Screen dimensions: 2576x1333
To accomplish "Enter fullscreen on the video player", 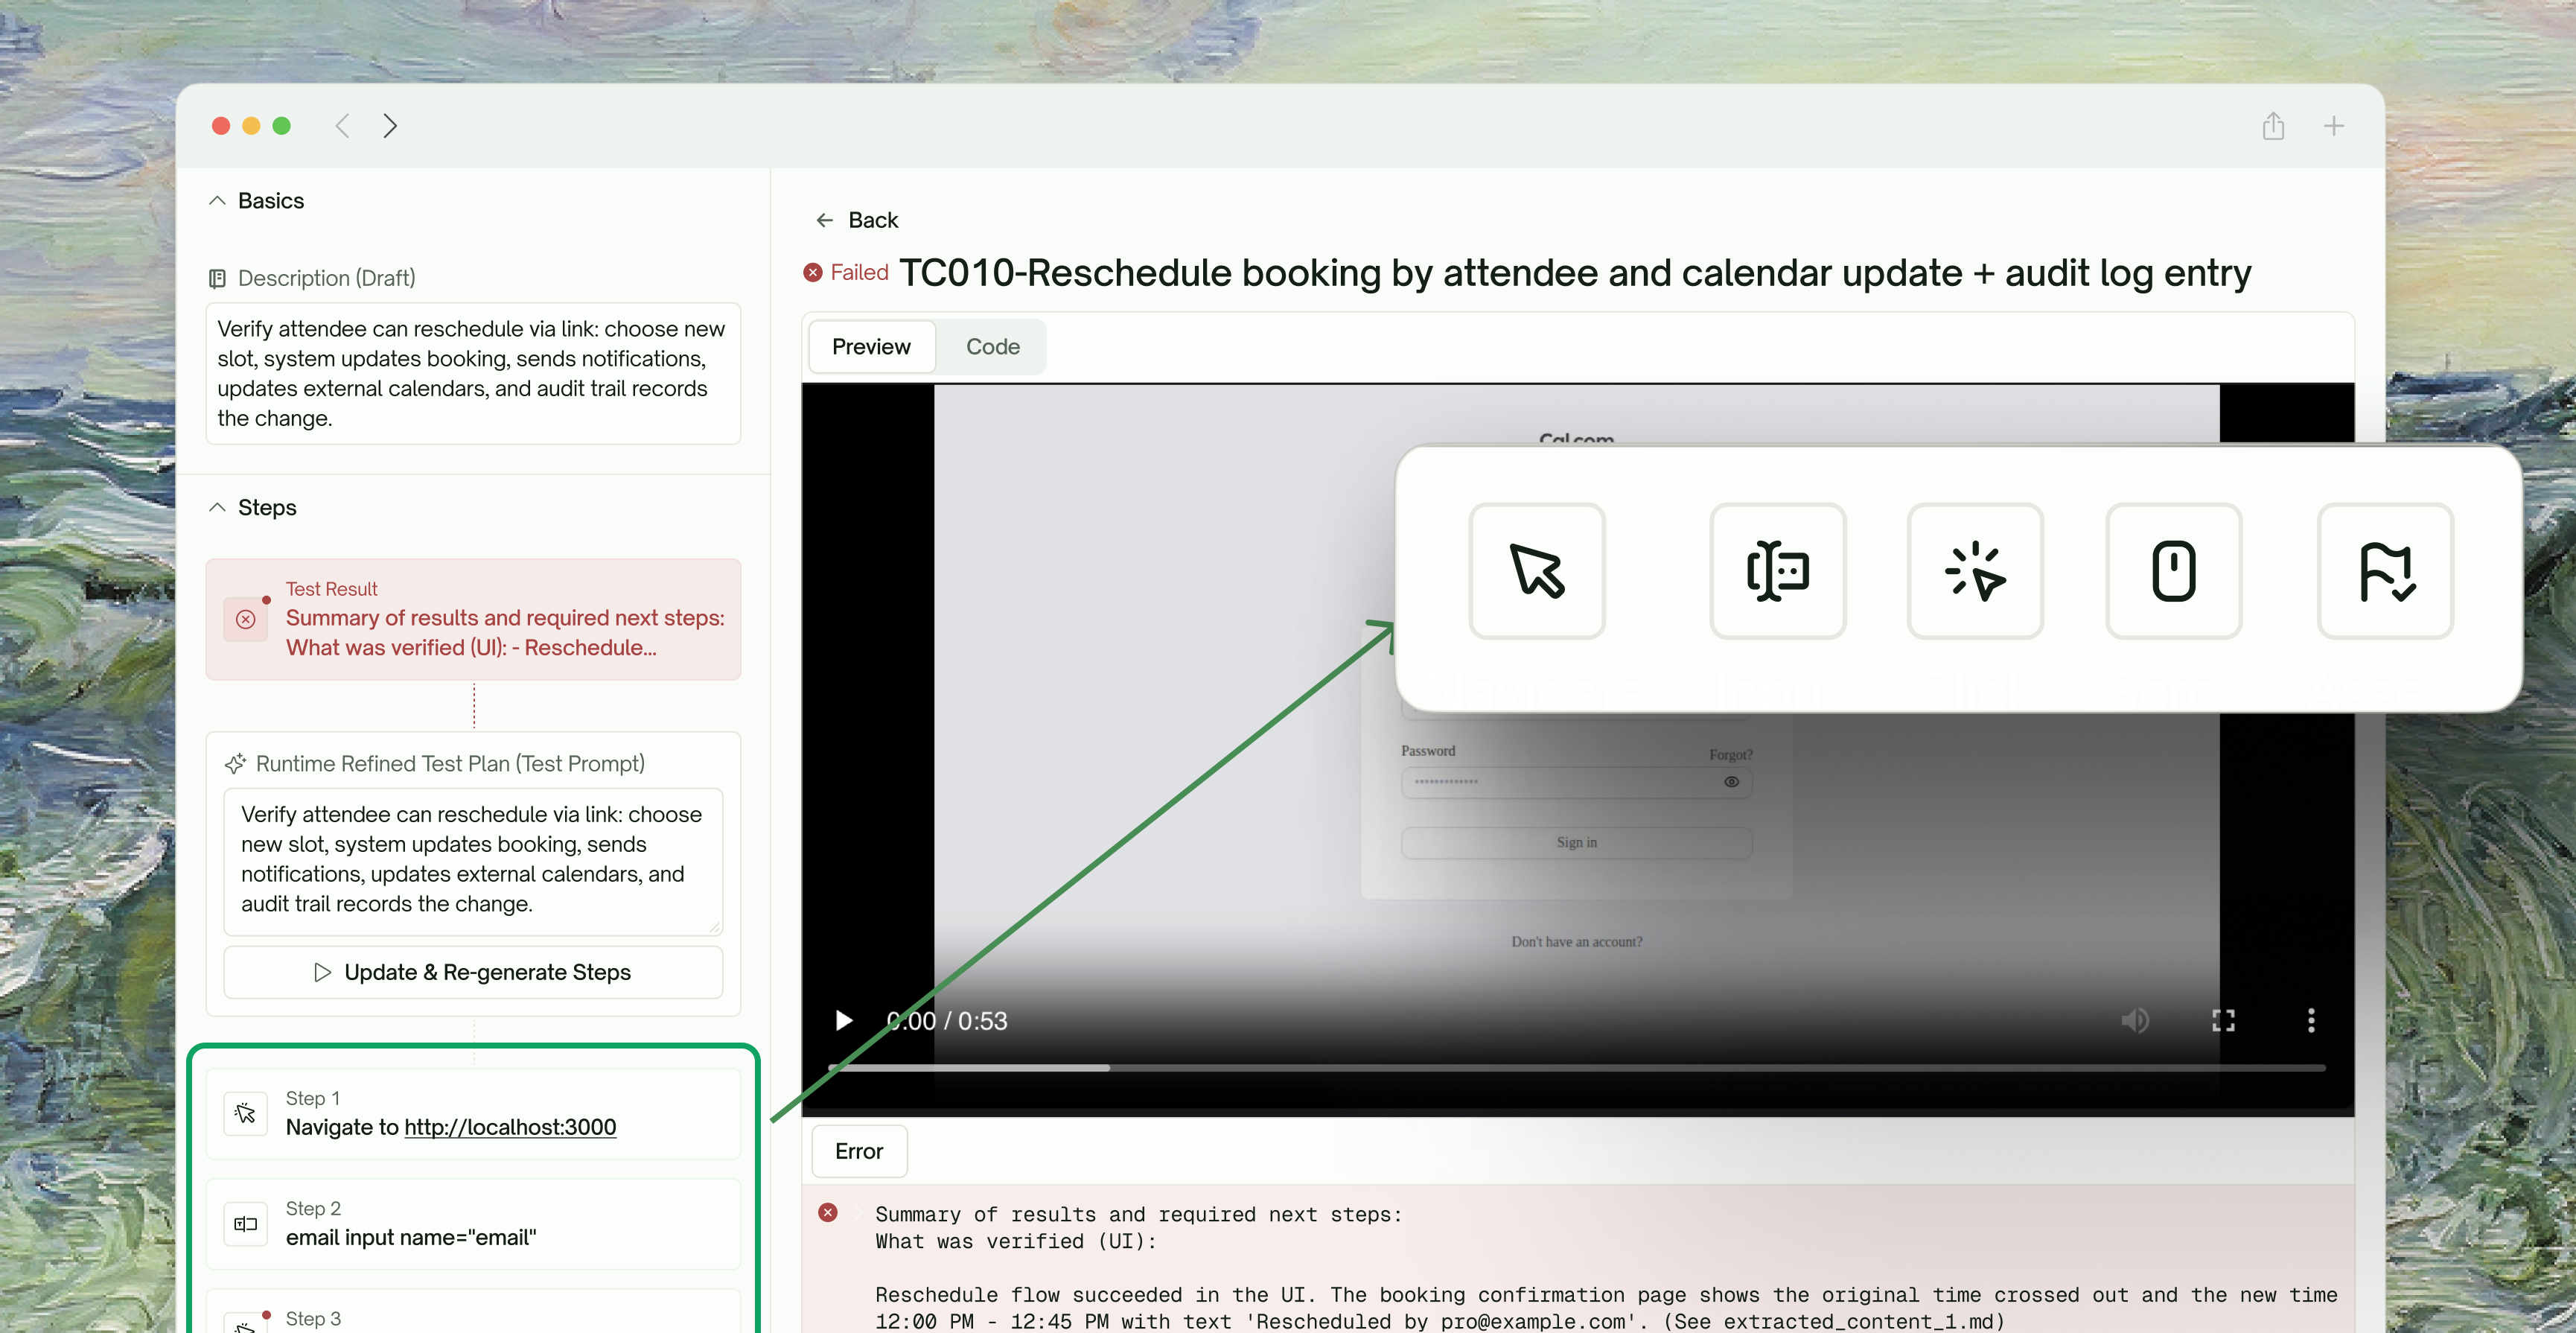I will coord(2223,1021).
